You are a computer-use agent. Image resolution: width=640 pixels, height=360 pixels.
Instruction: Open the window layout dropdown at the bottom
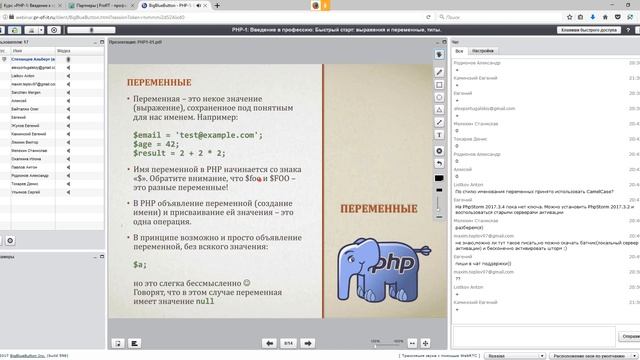[x=594, y=356]
